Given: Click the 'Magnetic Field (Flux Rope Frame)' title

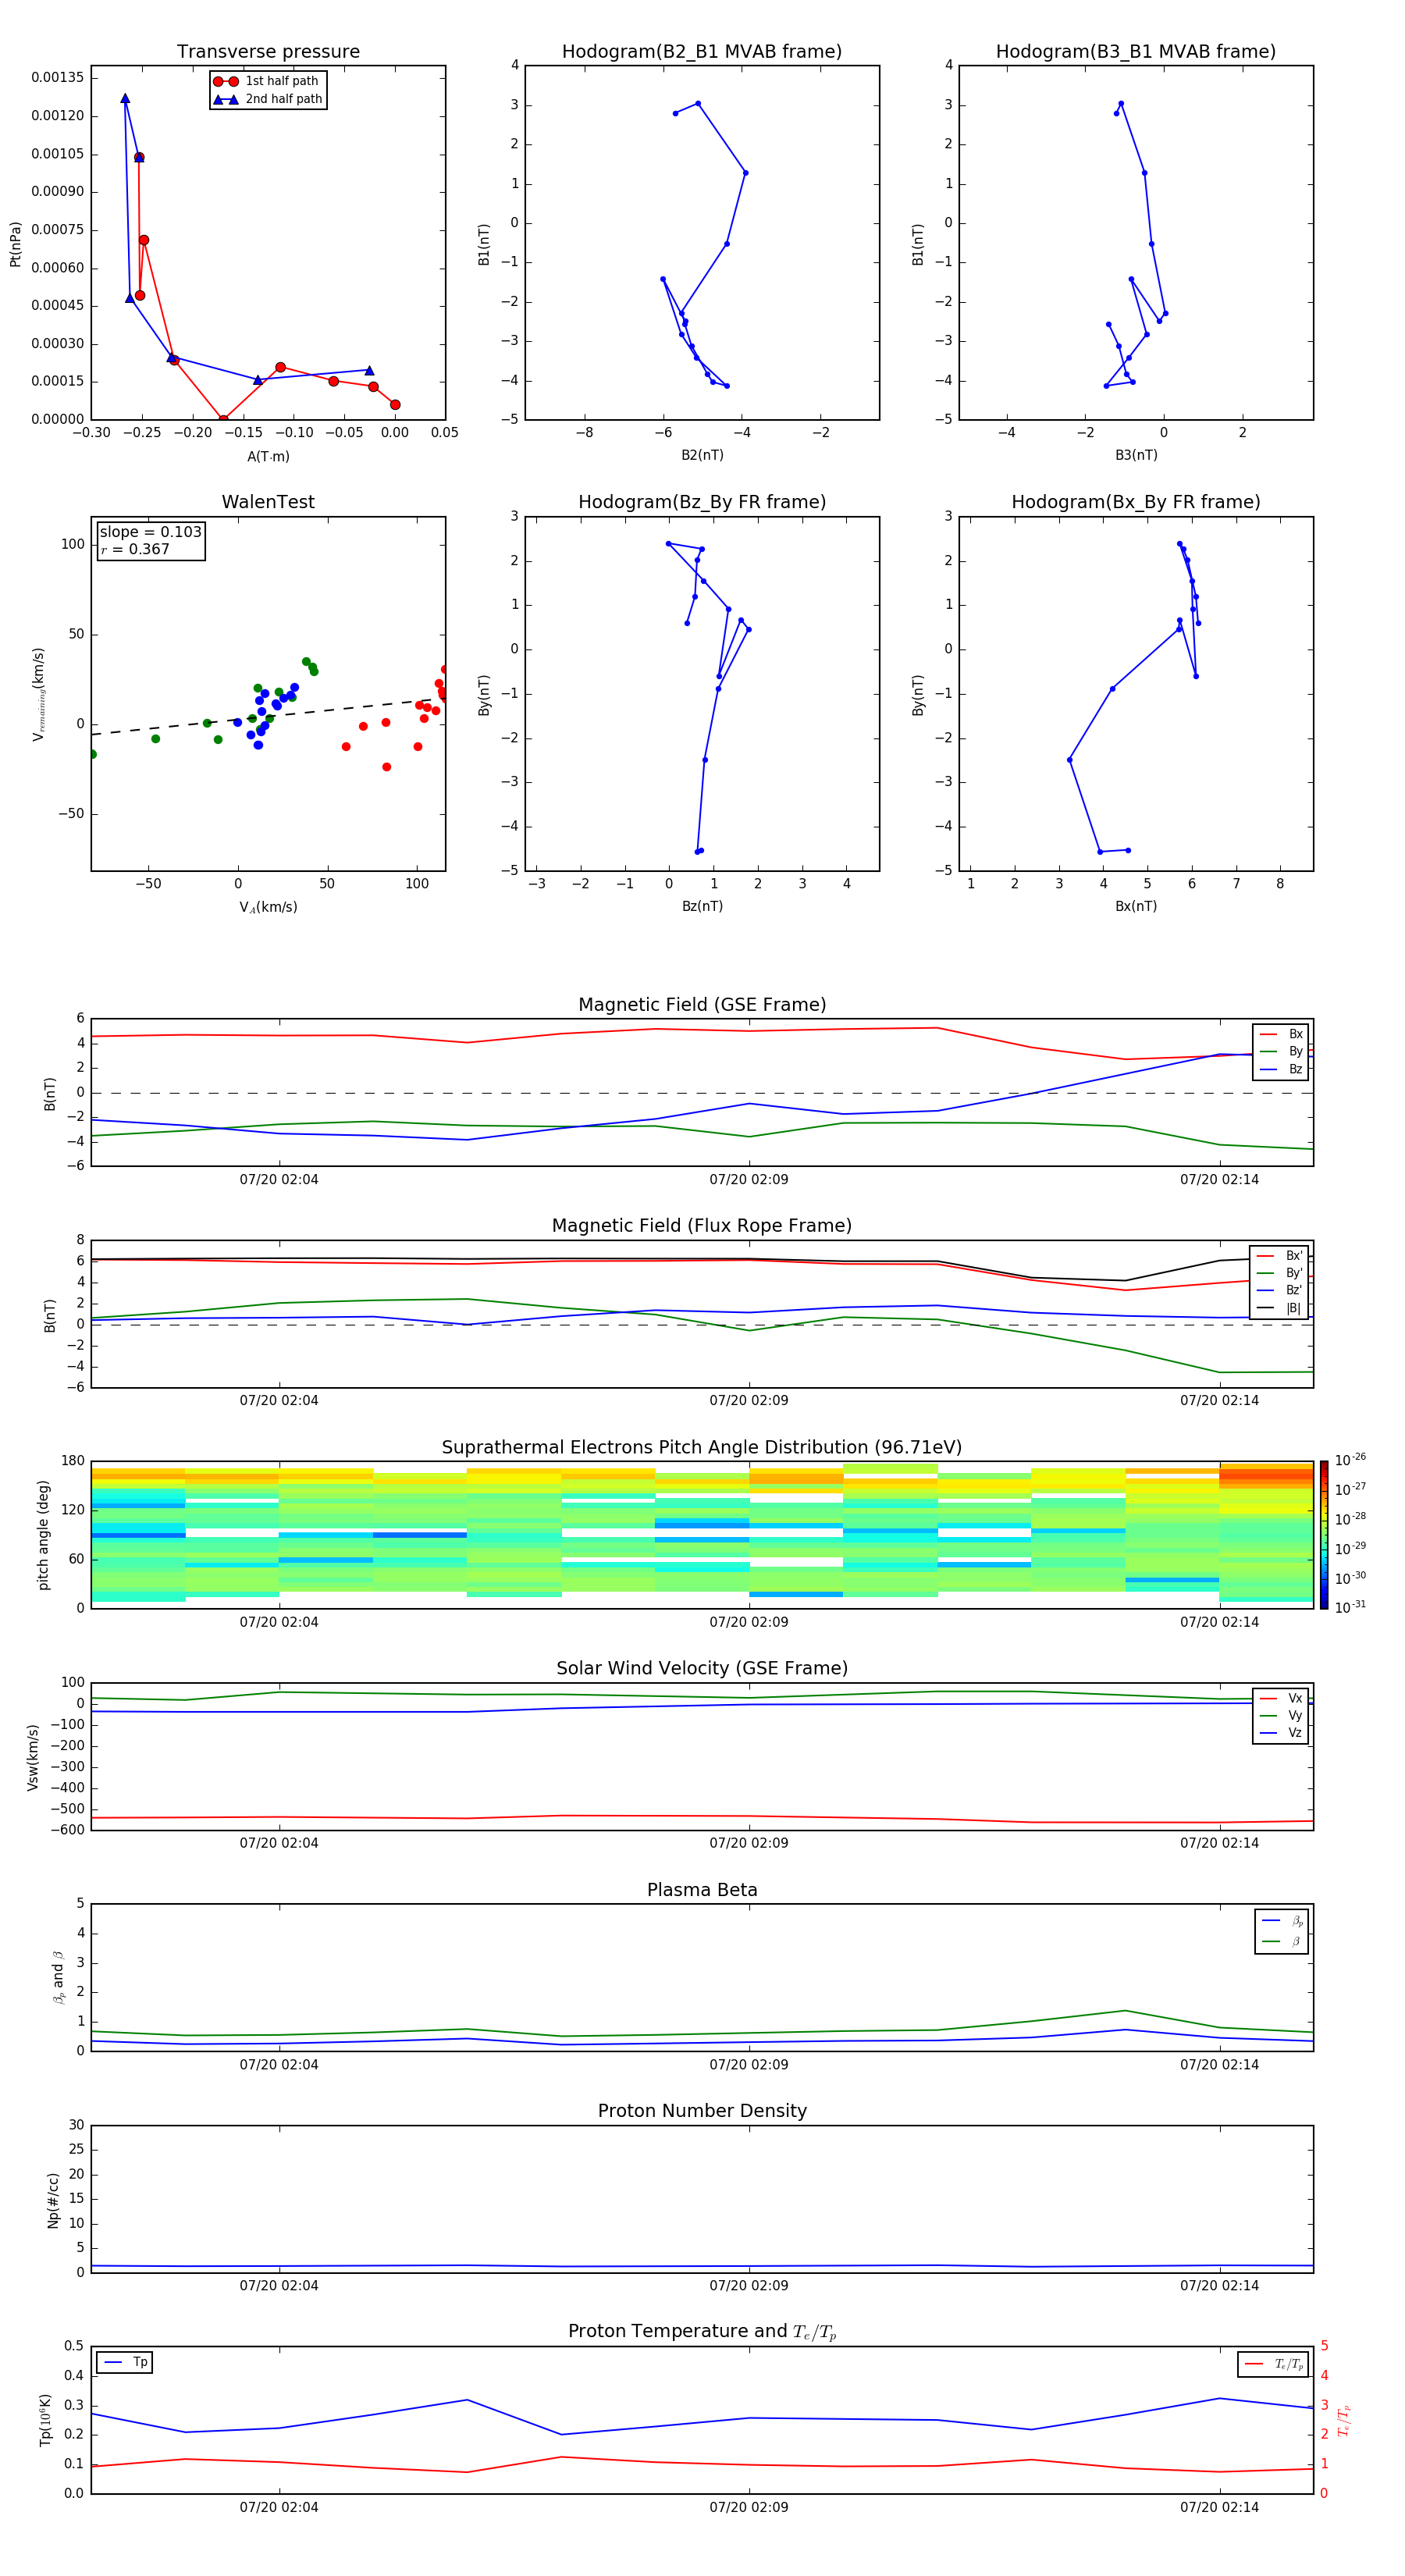Looking at the screenshot, I should coord(702,1226).
